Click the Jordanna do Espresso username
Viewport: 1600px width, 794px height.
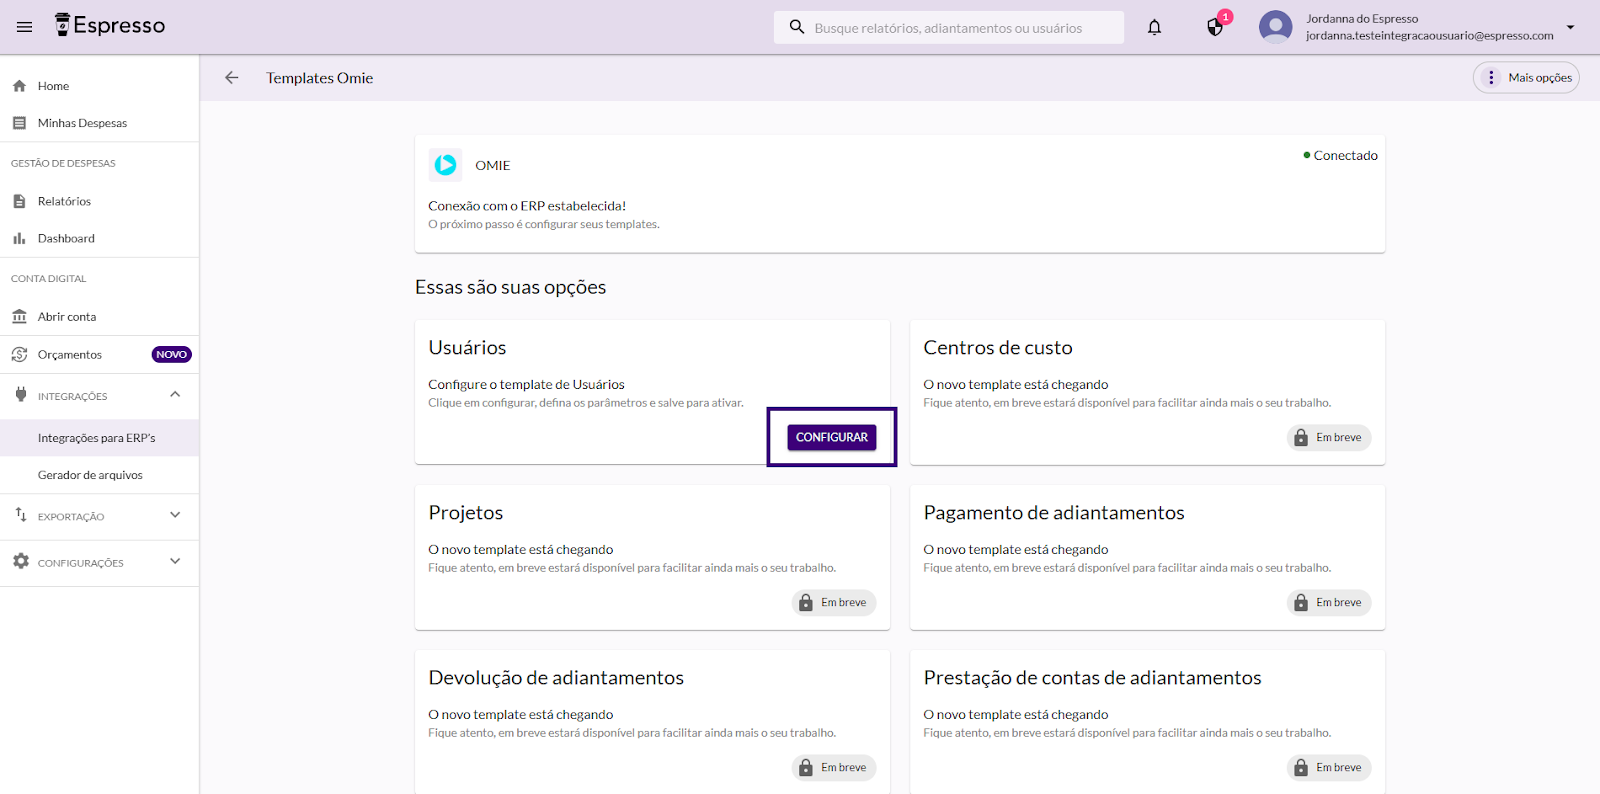1362,19
